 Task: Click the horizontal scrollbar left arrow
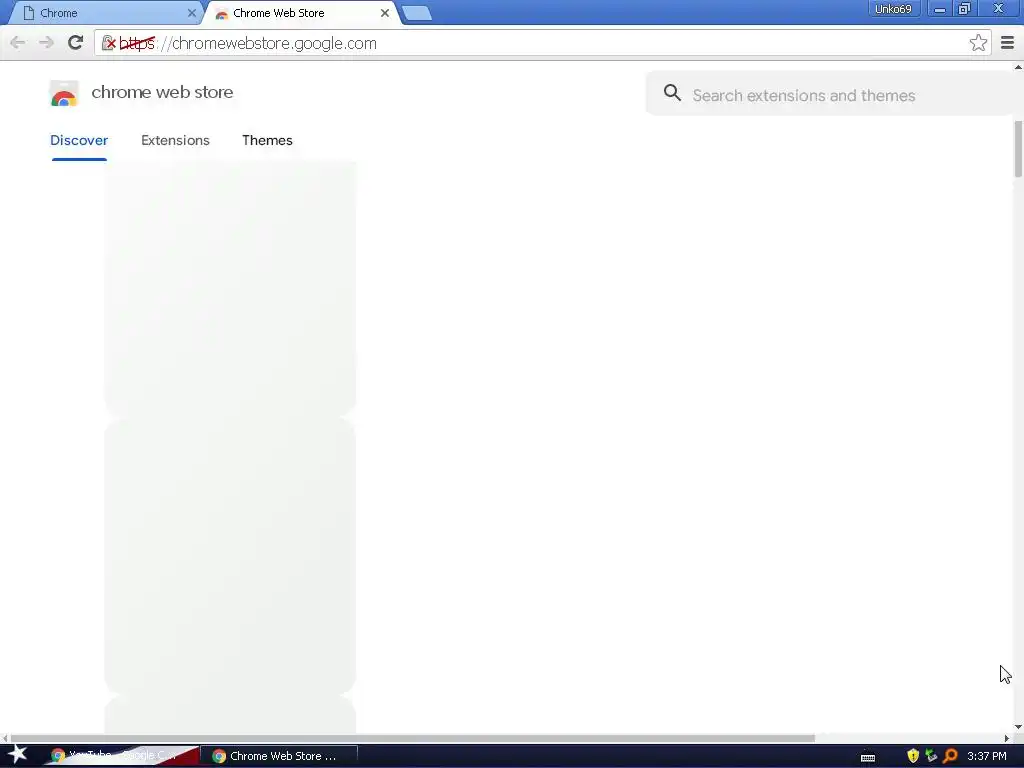[5, 739]
